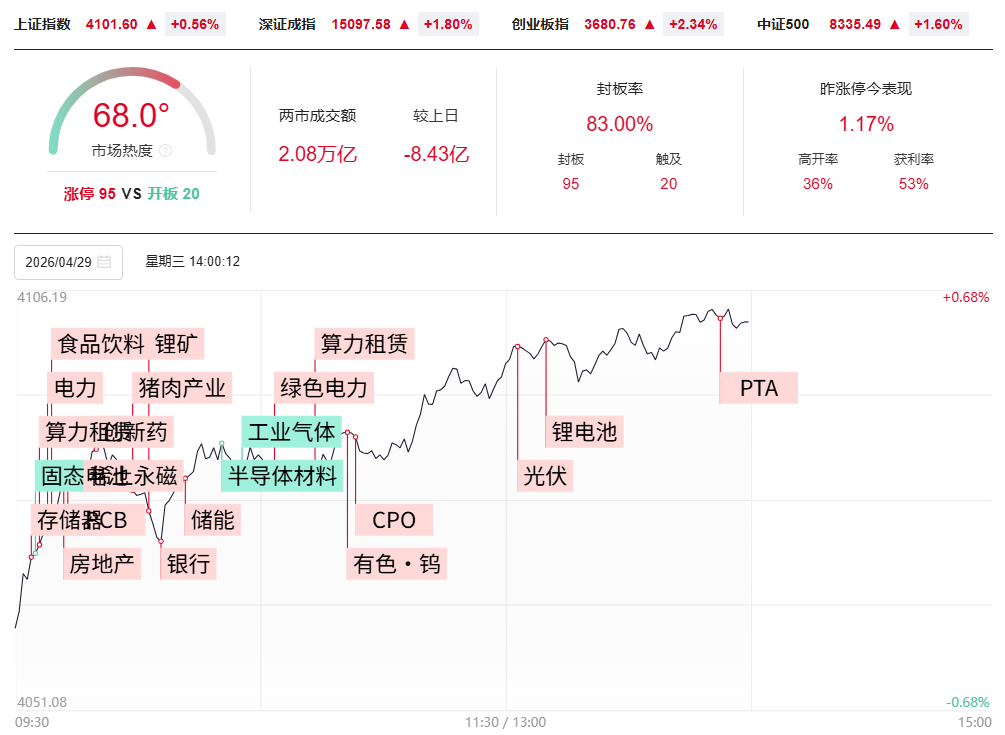
Task: Click the 开板 20 link
Action: (174, 194)
